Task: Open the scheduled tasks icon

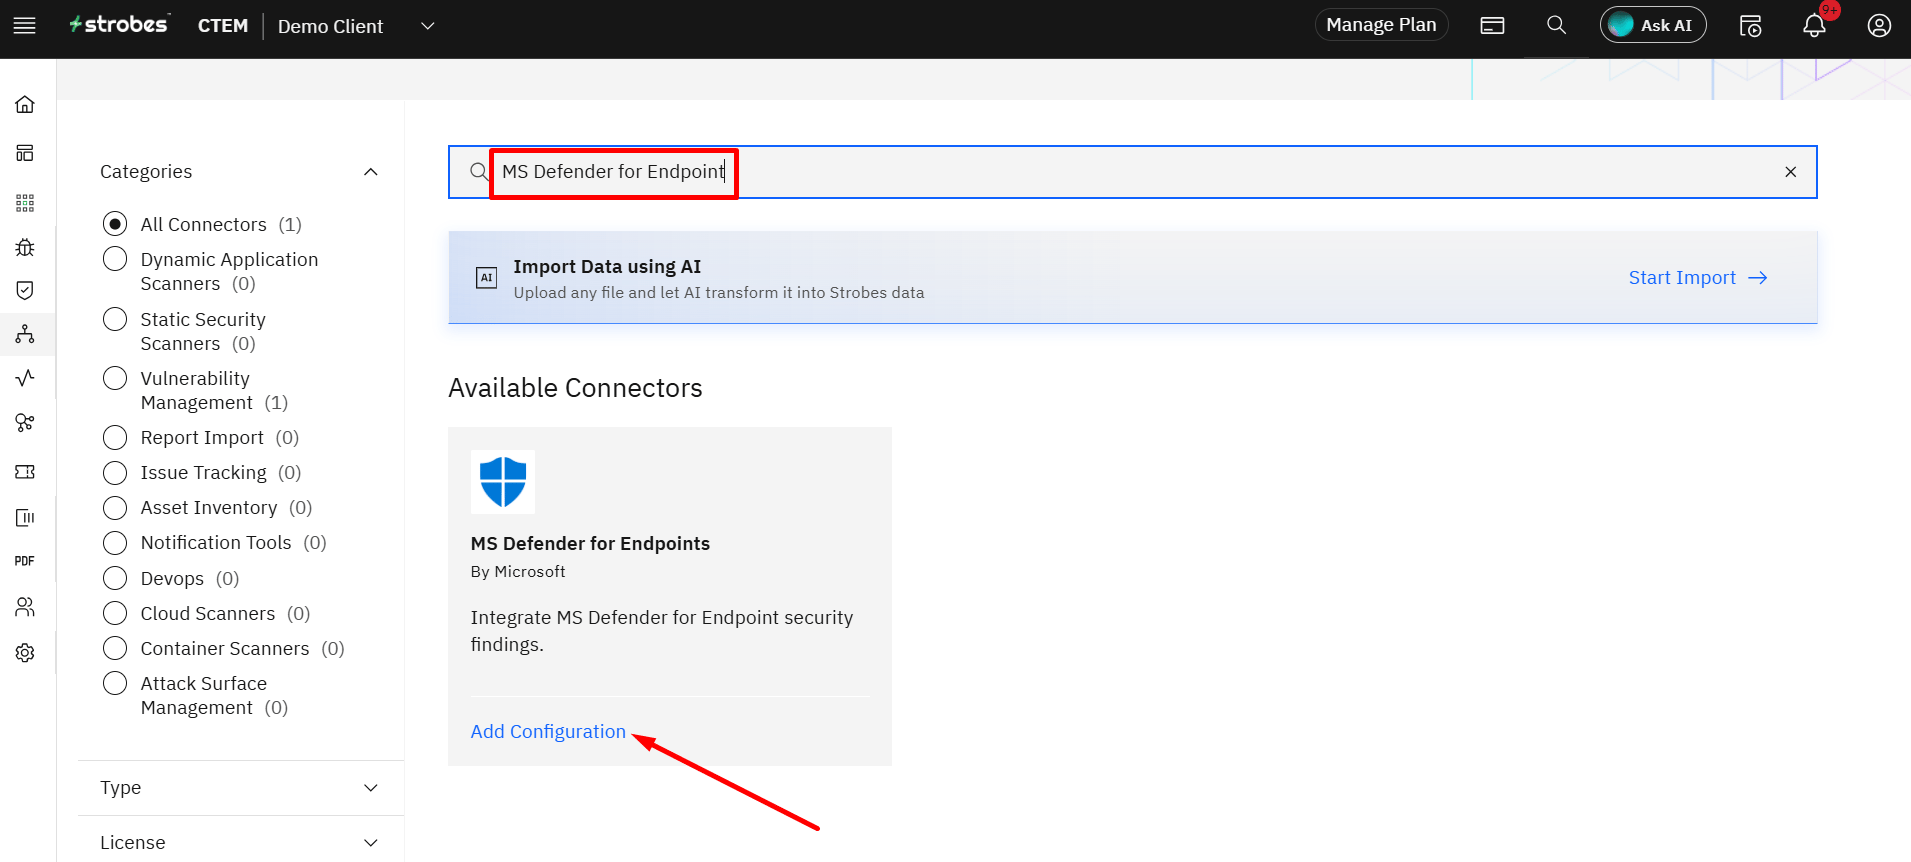Action: (x=1750, y=26)
